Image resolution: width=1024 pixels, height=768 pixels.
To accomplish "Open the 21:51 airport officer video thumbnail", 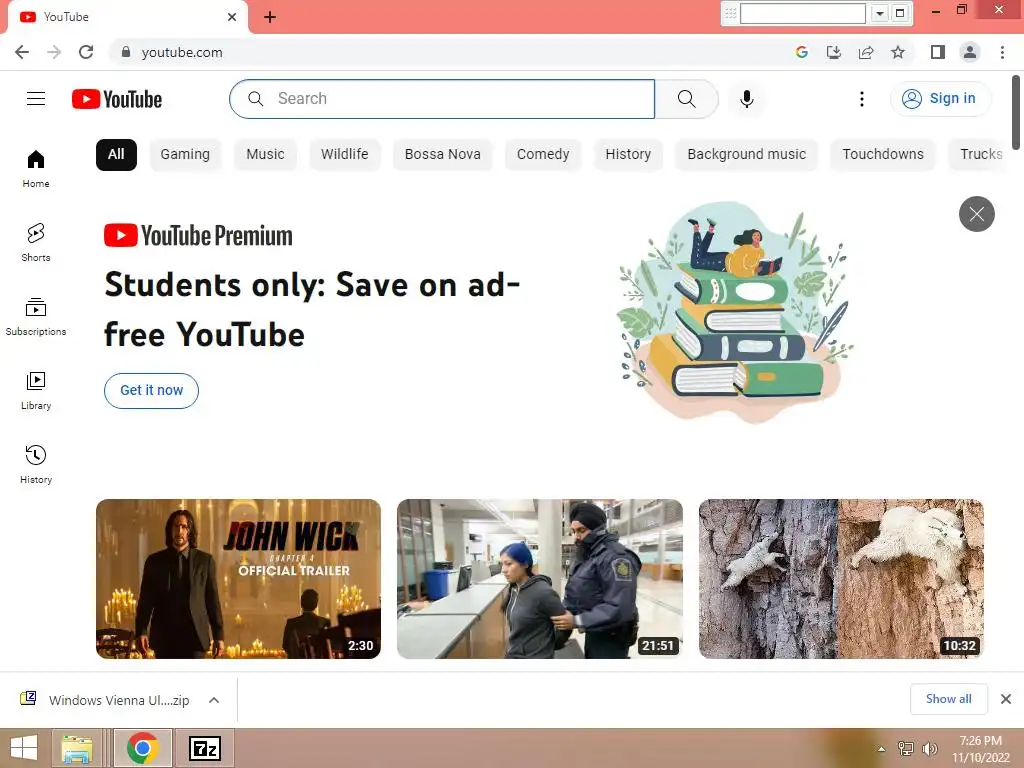I will [540, 579].
